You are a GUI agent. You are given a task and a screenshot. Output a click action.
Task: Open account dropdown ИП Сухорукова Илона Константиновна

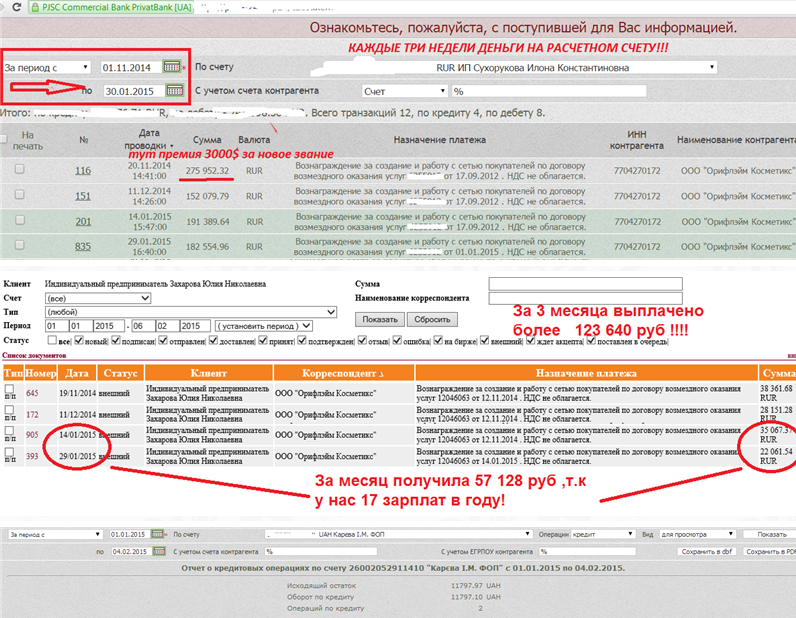(515, 67)
